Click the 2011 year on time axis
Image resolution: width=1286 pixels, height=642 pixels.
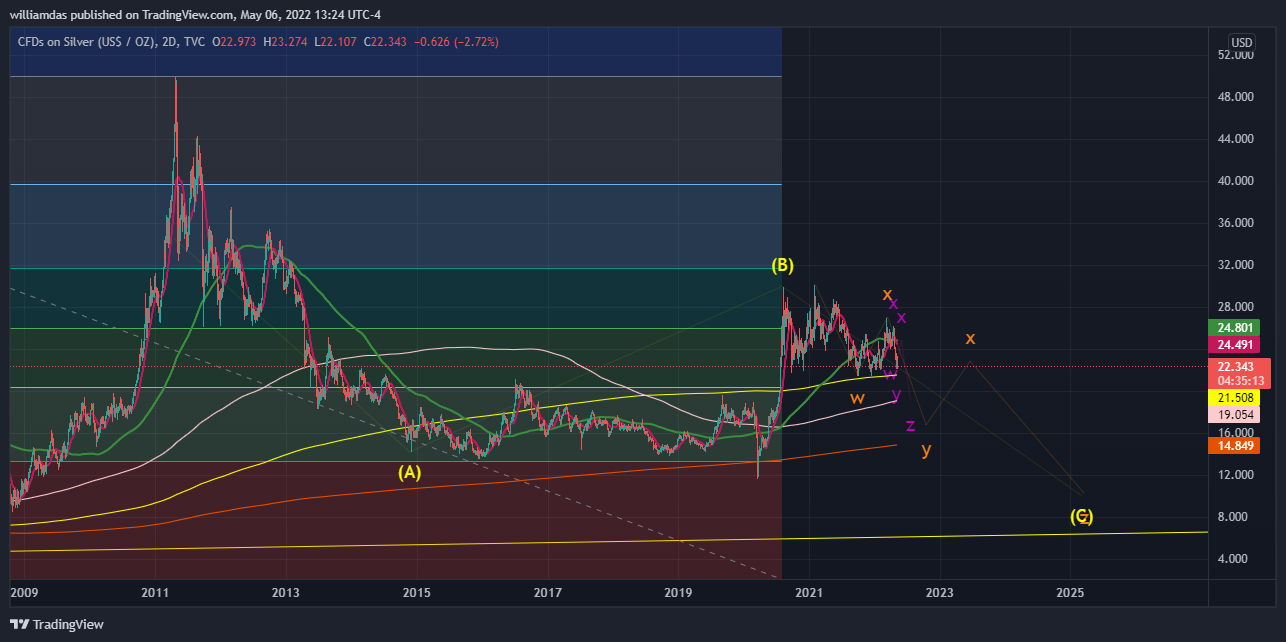[x=155, y=593]
